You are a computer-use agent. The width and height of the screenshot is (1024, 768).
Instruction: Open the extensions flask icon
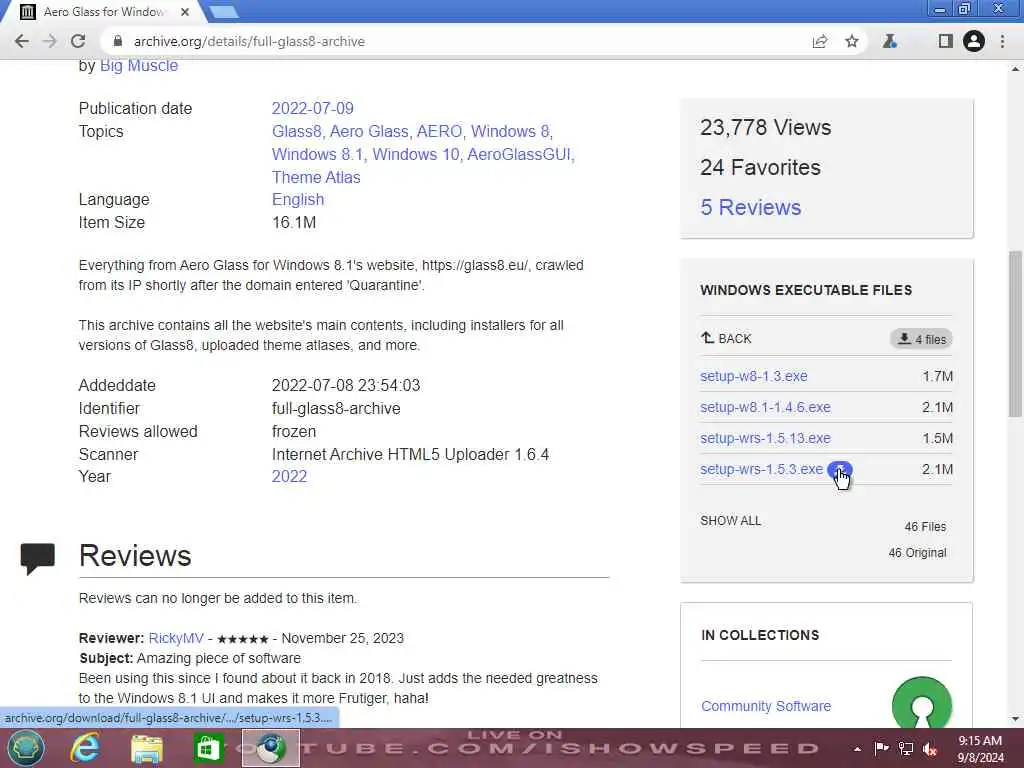coord(889,42)
